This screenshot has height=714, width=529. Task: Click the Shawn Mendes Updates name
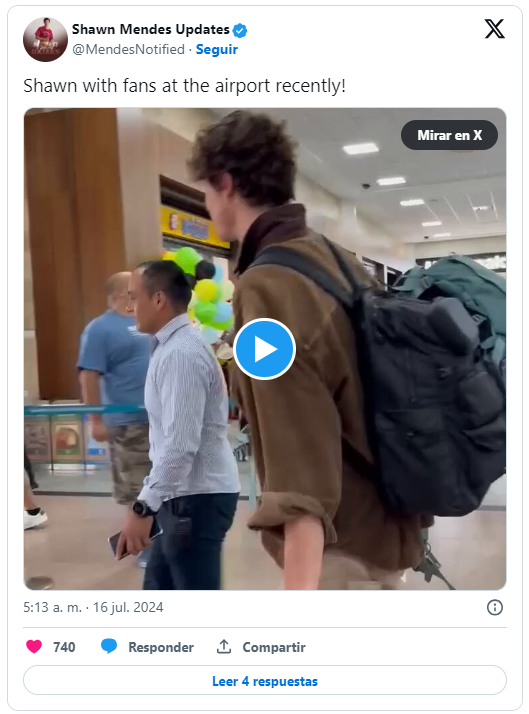point(151,30)
